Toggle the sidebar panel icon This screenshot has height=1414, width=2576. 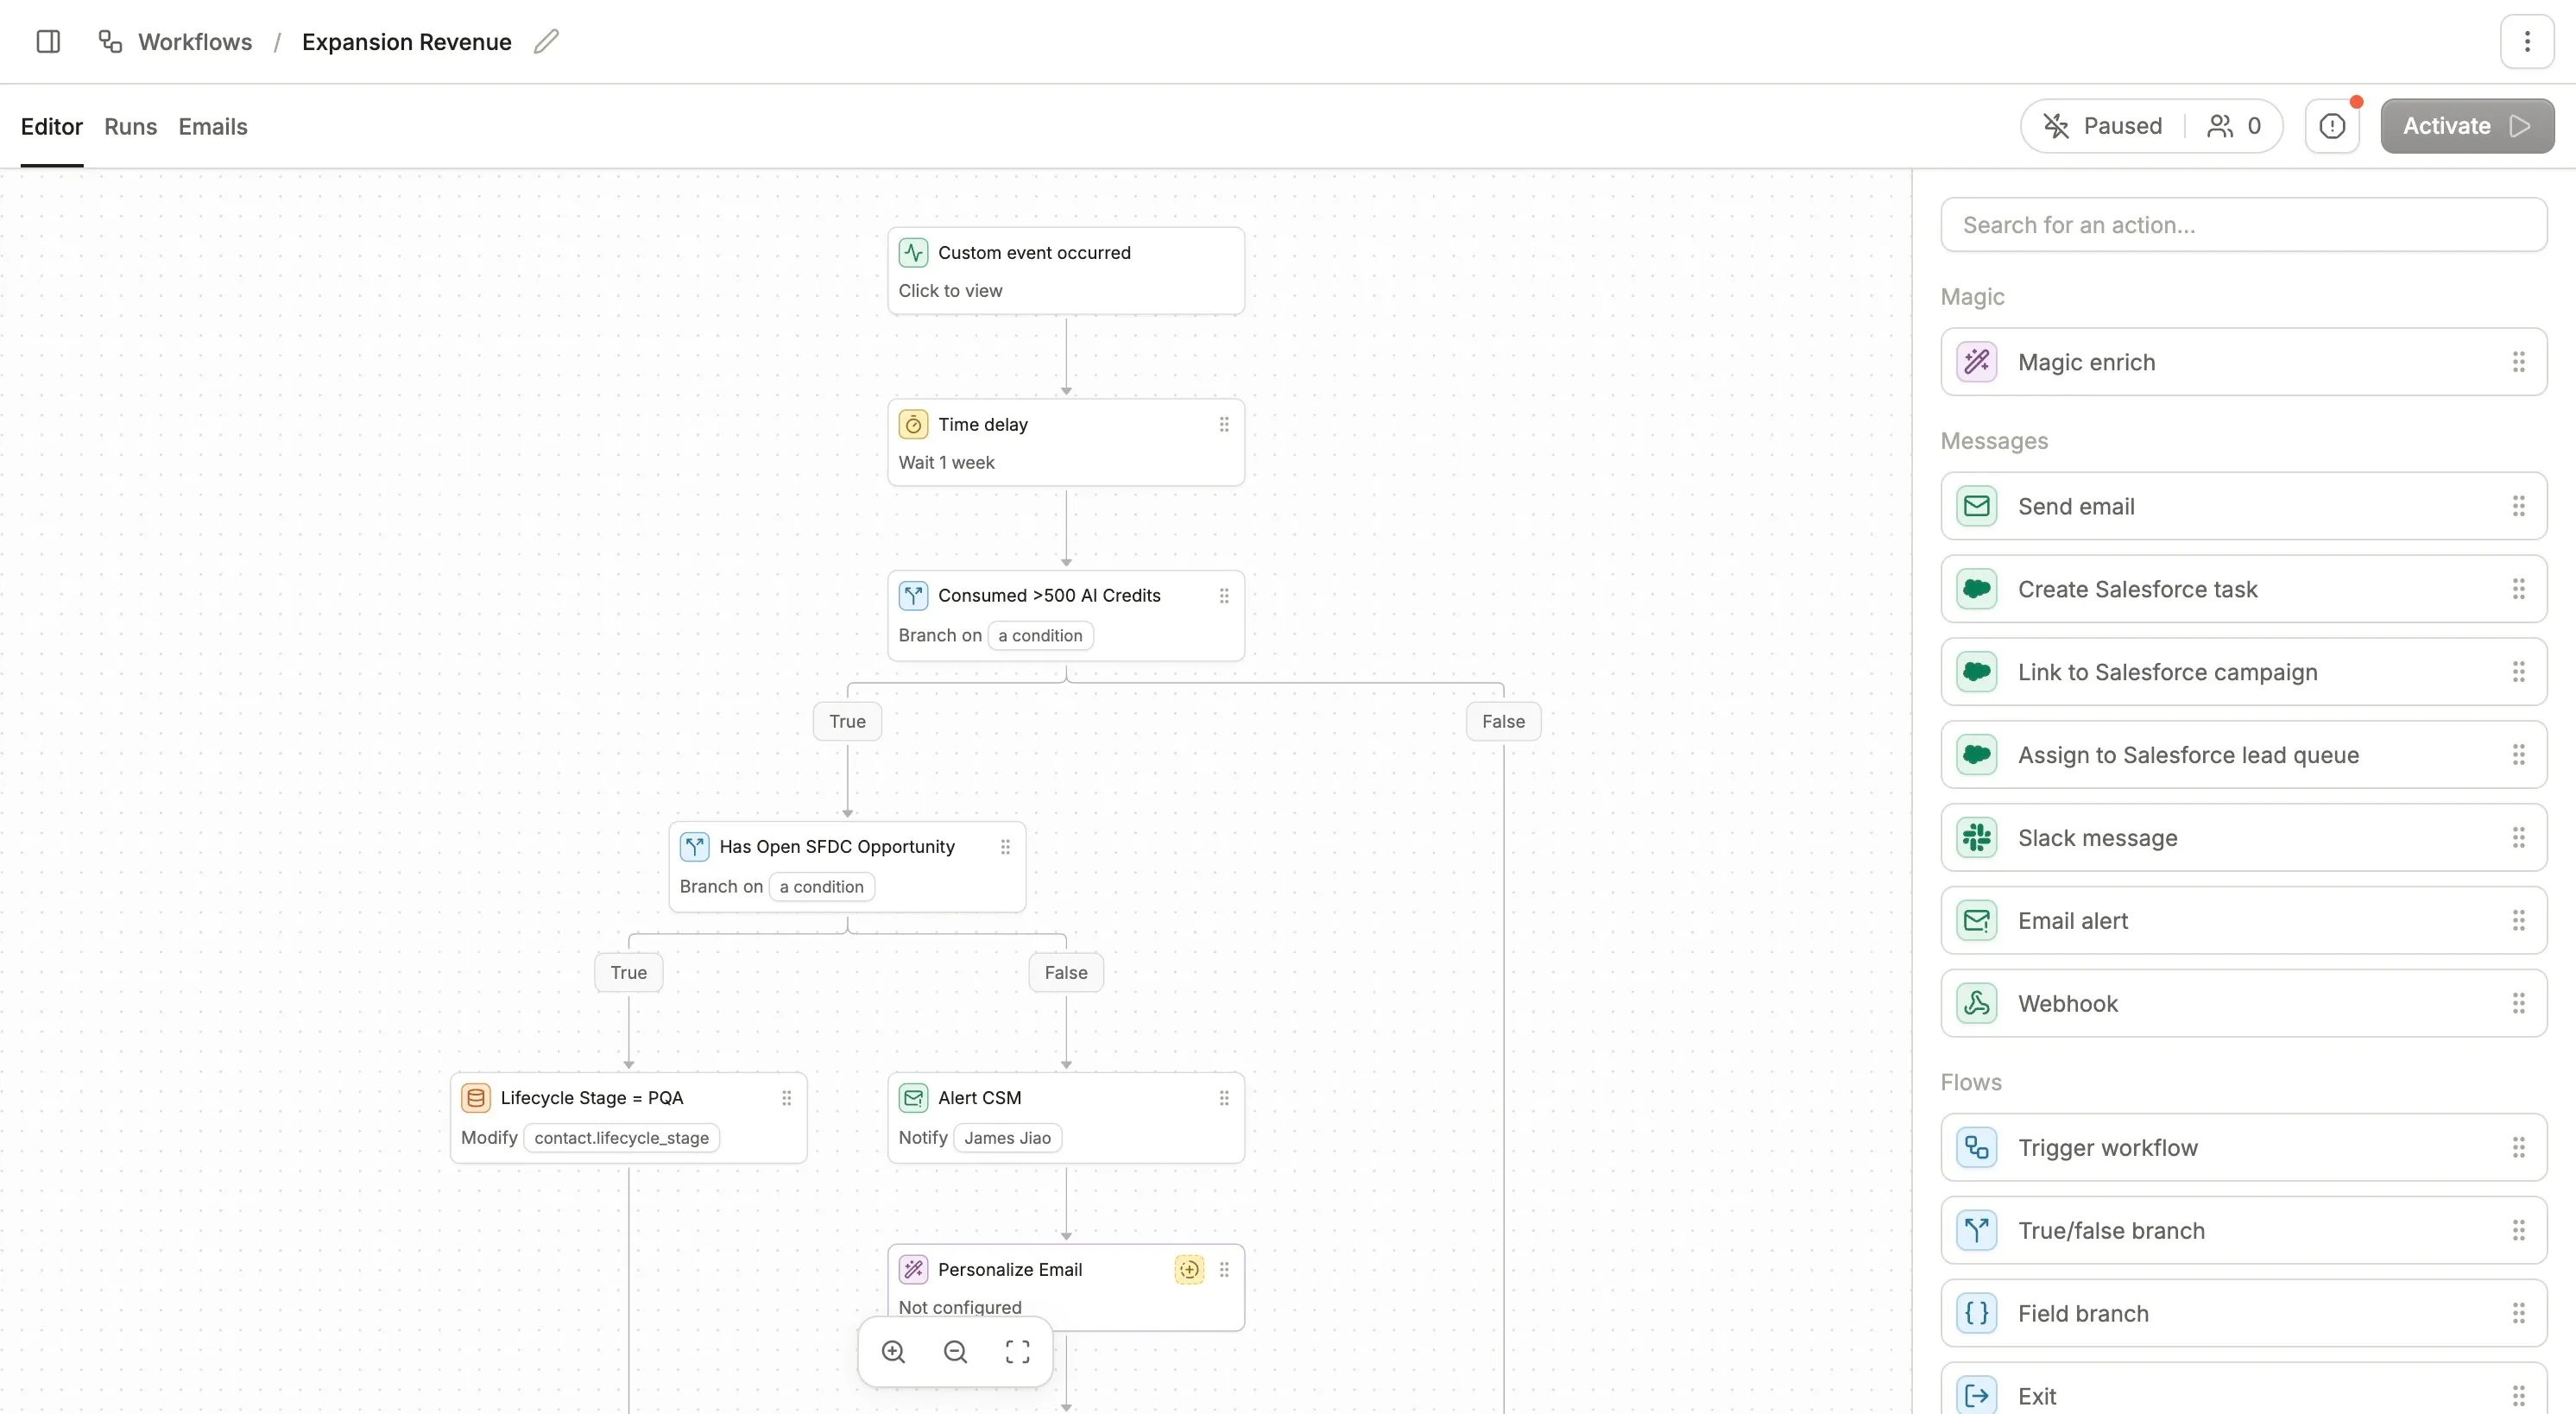pyautogui.click(x=48, y=42)
